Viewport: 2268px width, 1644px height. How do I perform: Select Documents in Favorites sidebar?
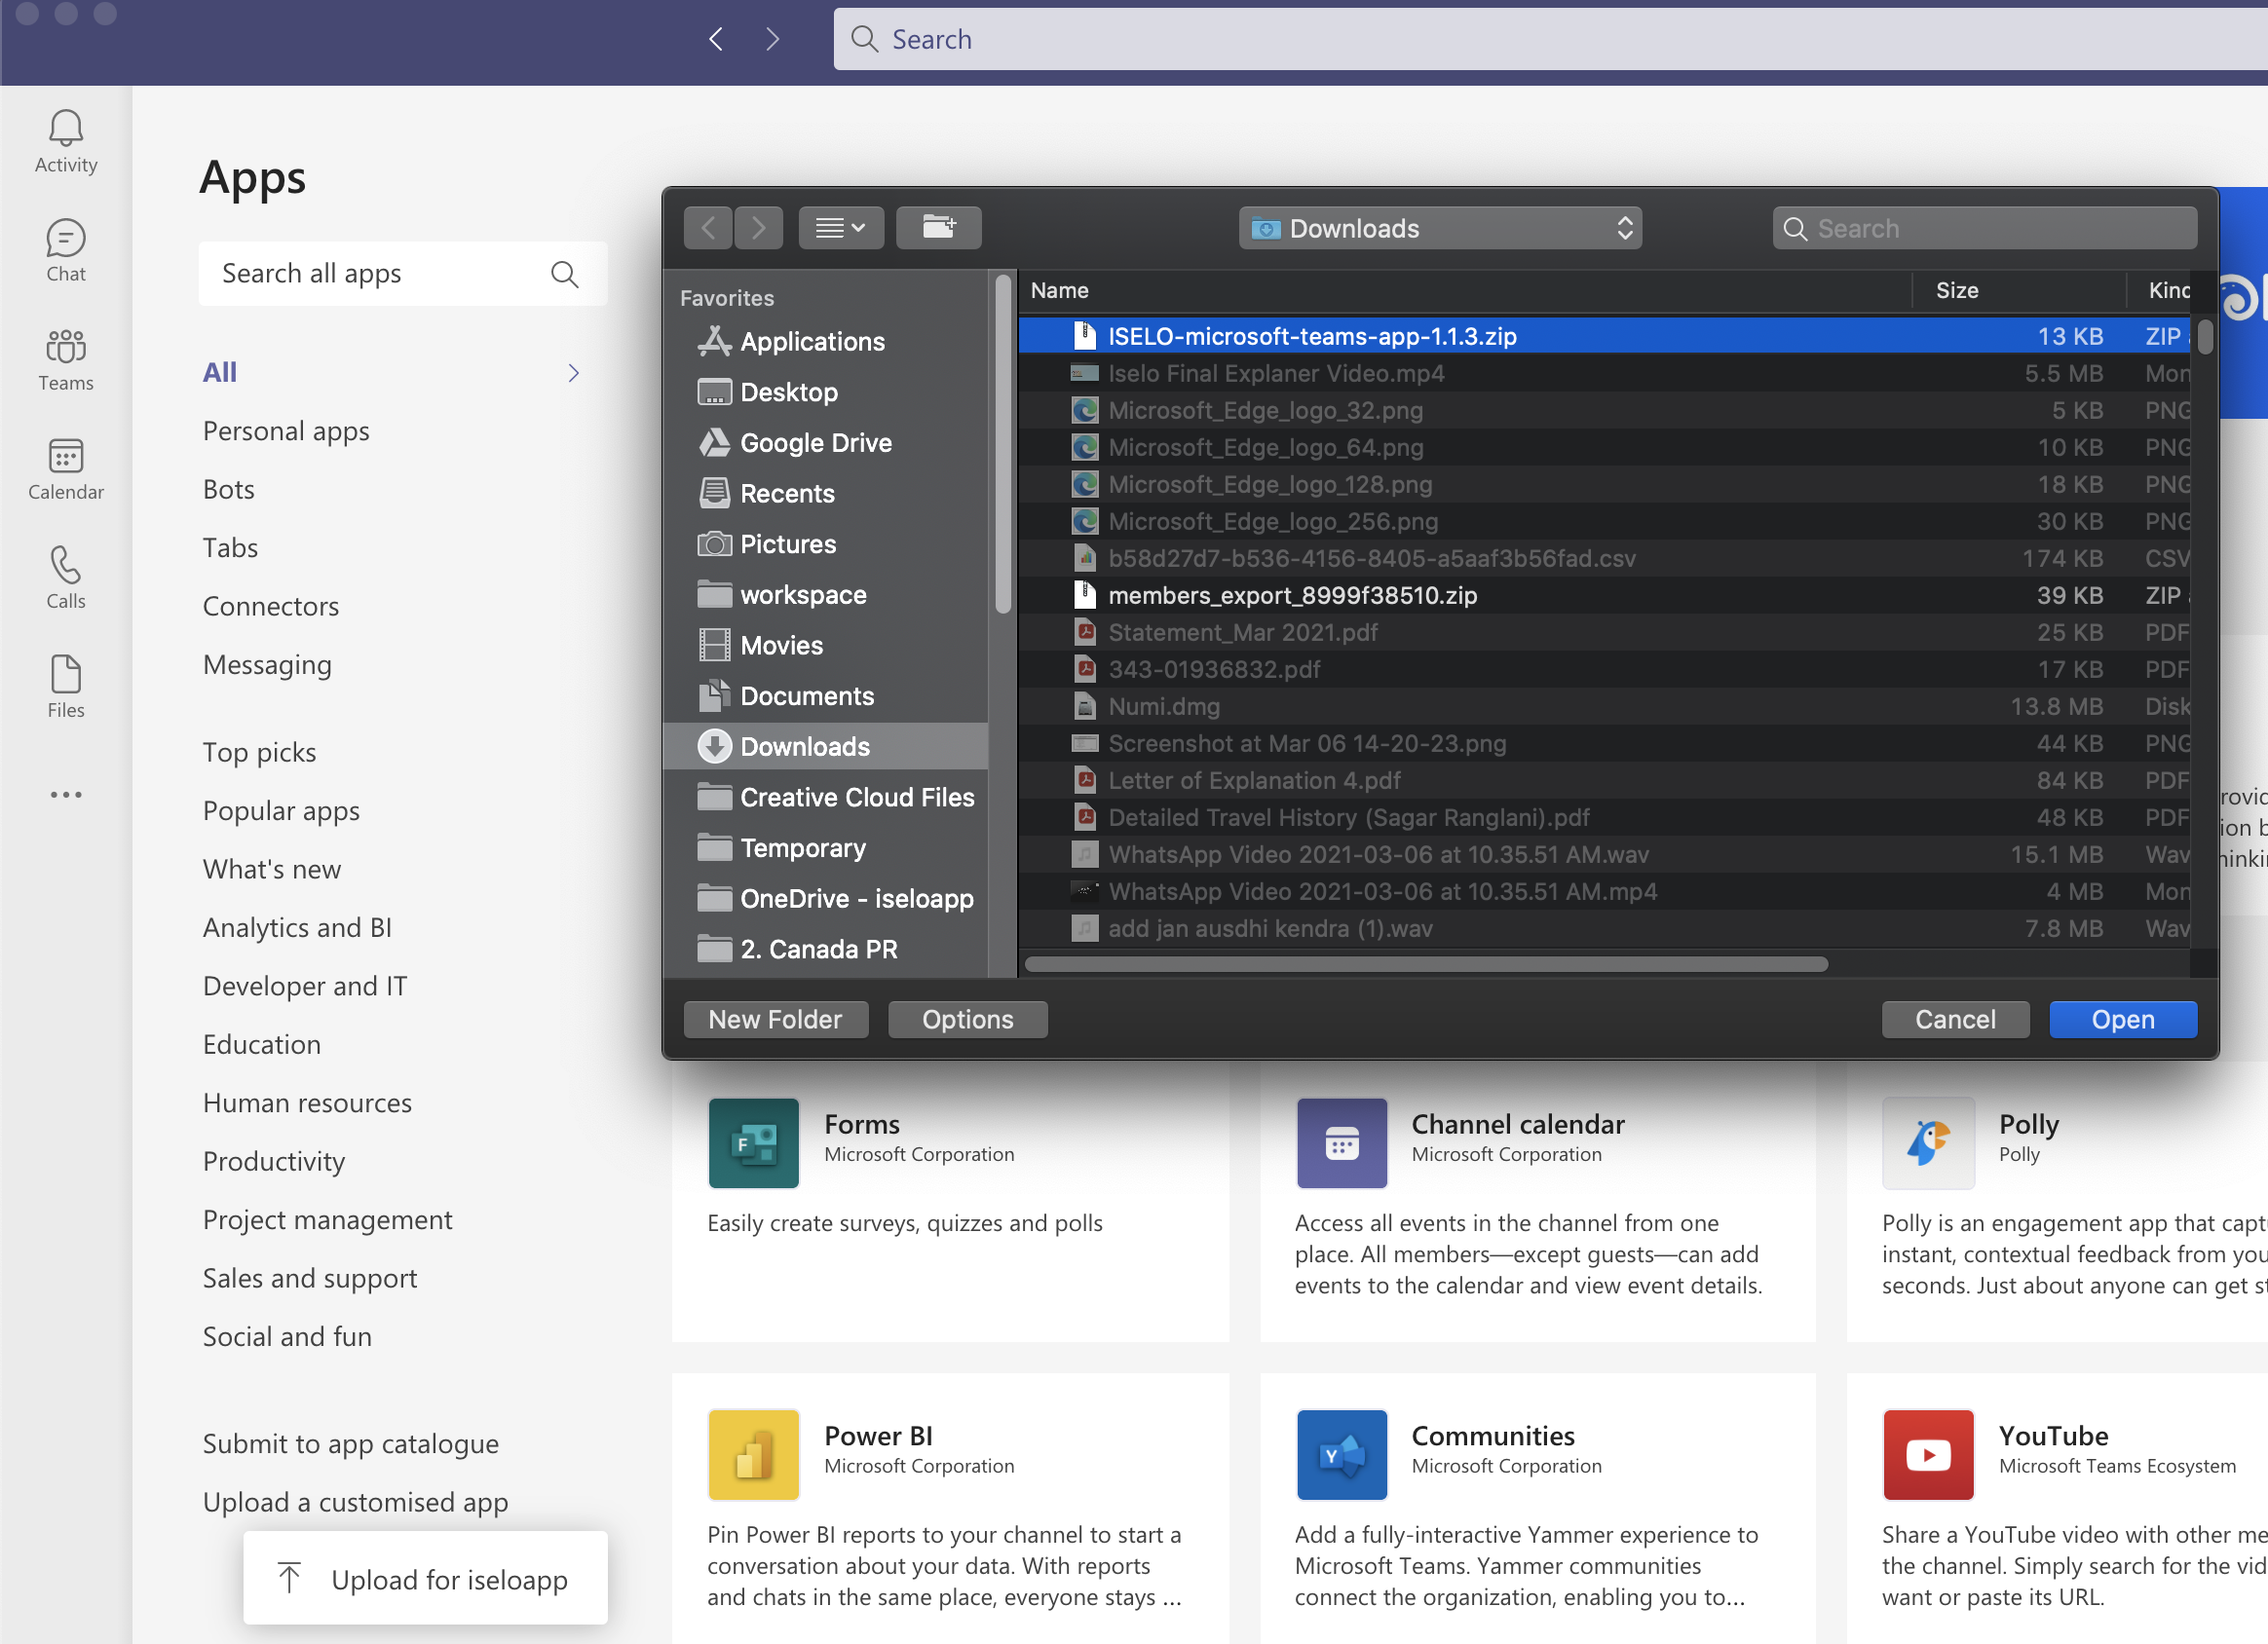tap(826, 696)
